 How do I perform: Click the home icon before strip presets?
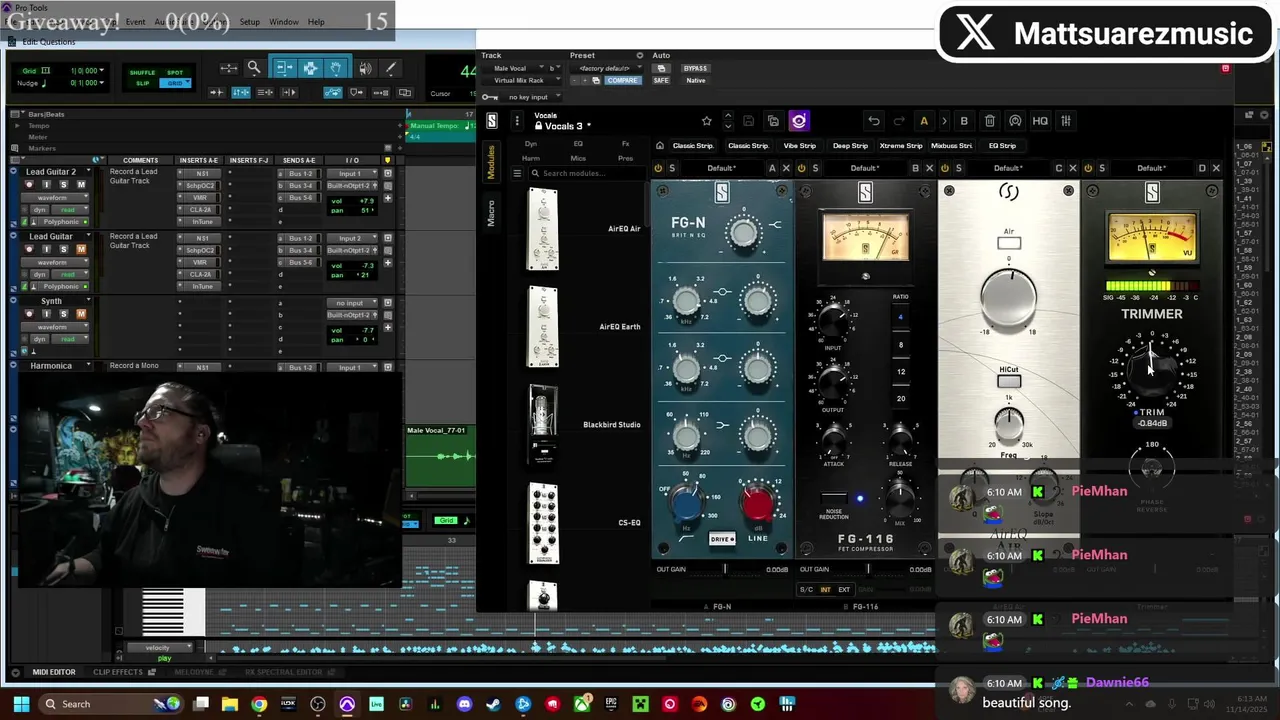pos(659,145)
